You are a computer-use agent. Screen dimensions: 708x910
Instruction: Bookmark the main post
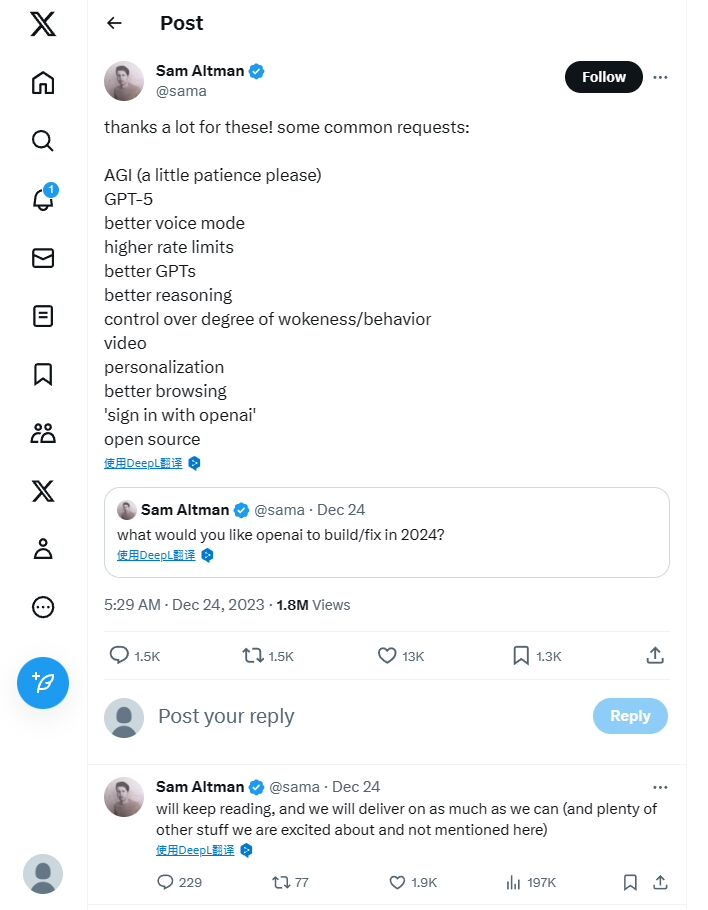click(x=521, y=655)
